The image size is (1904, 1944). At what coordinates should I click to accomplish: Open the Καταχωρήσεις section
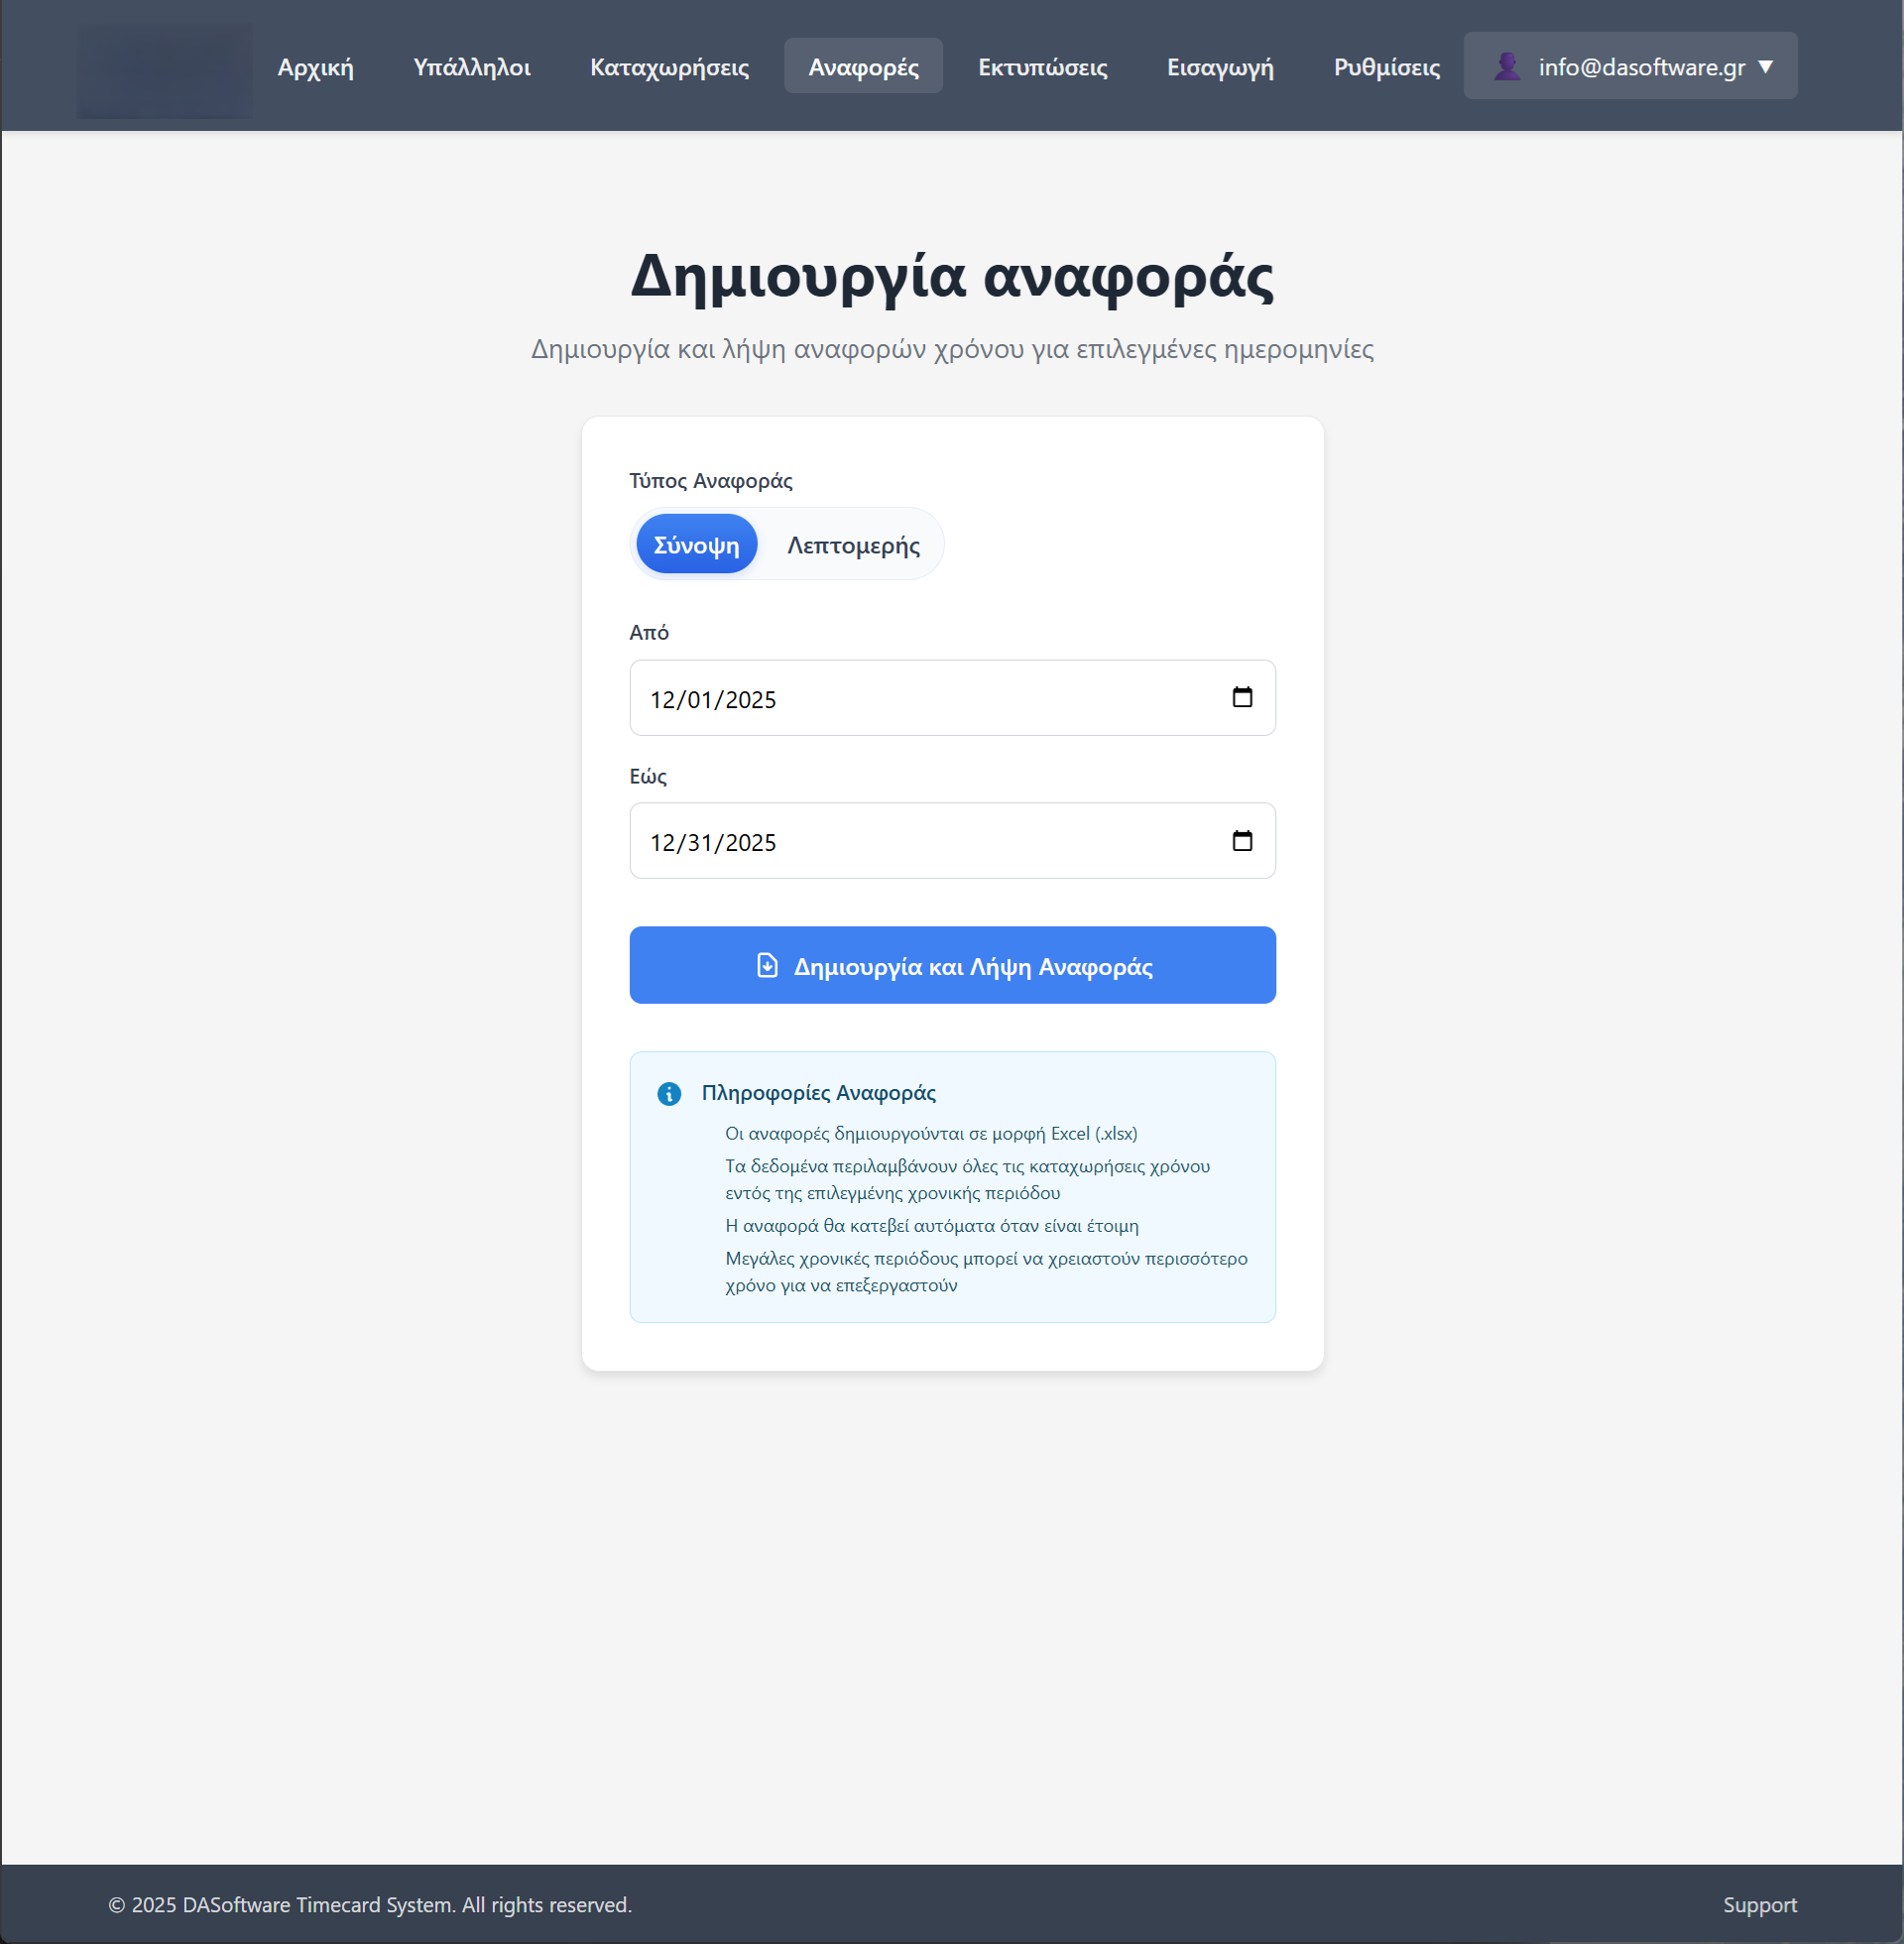coord(668,66)
